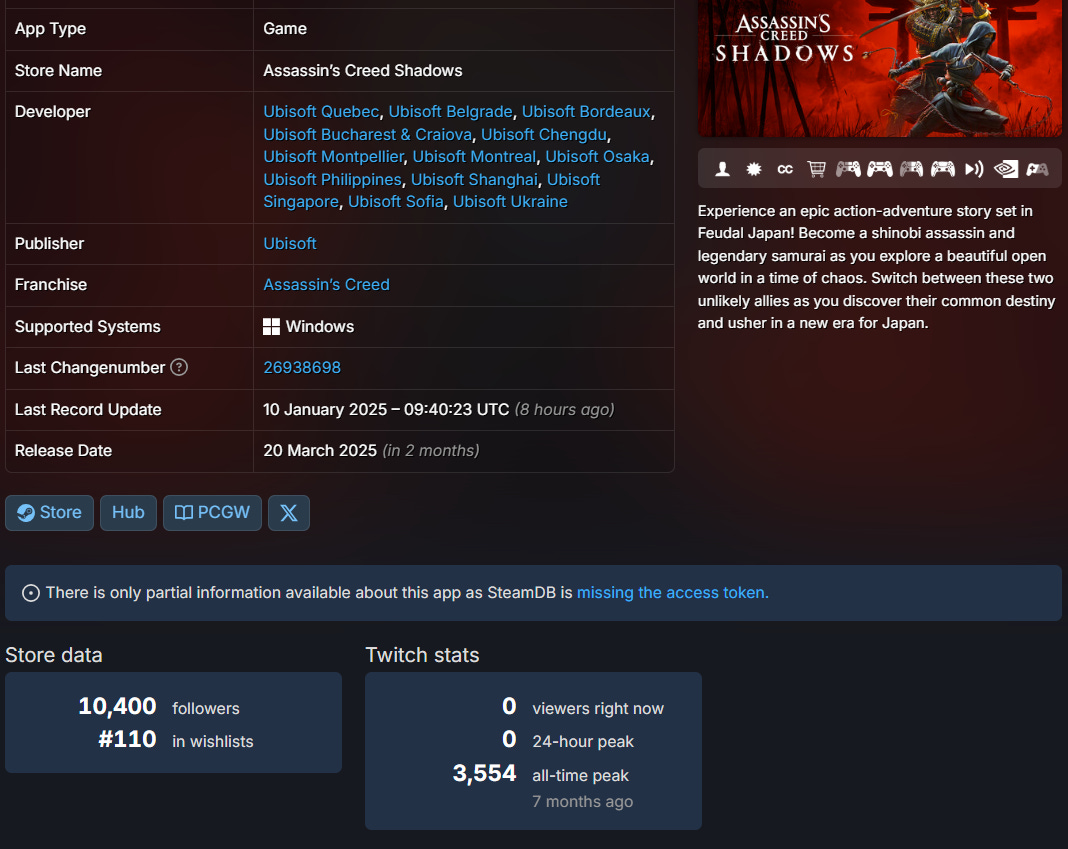Viewport: 1068px width, 849px height.
Task: Open the X social button
Action: coord(289,512)
